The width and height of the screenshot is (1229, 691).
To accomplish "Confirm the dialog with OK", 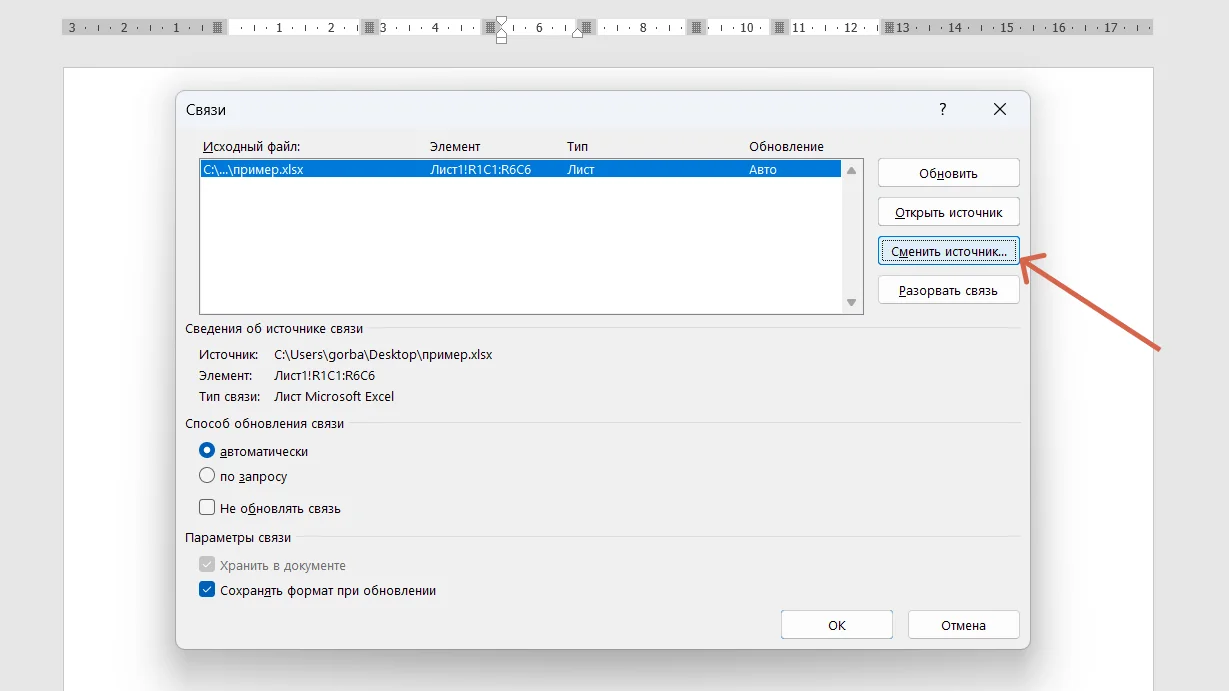I will tap(836, 625).
